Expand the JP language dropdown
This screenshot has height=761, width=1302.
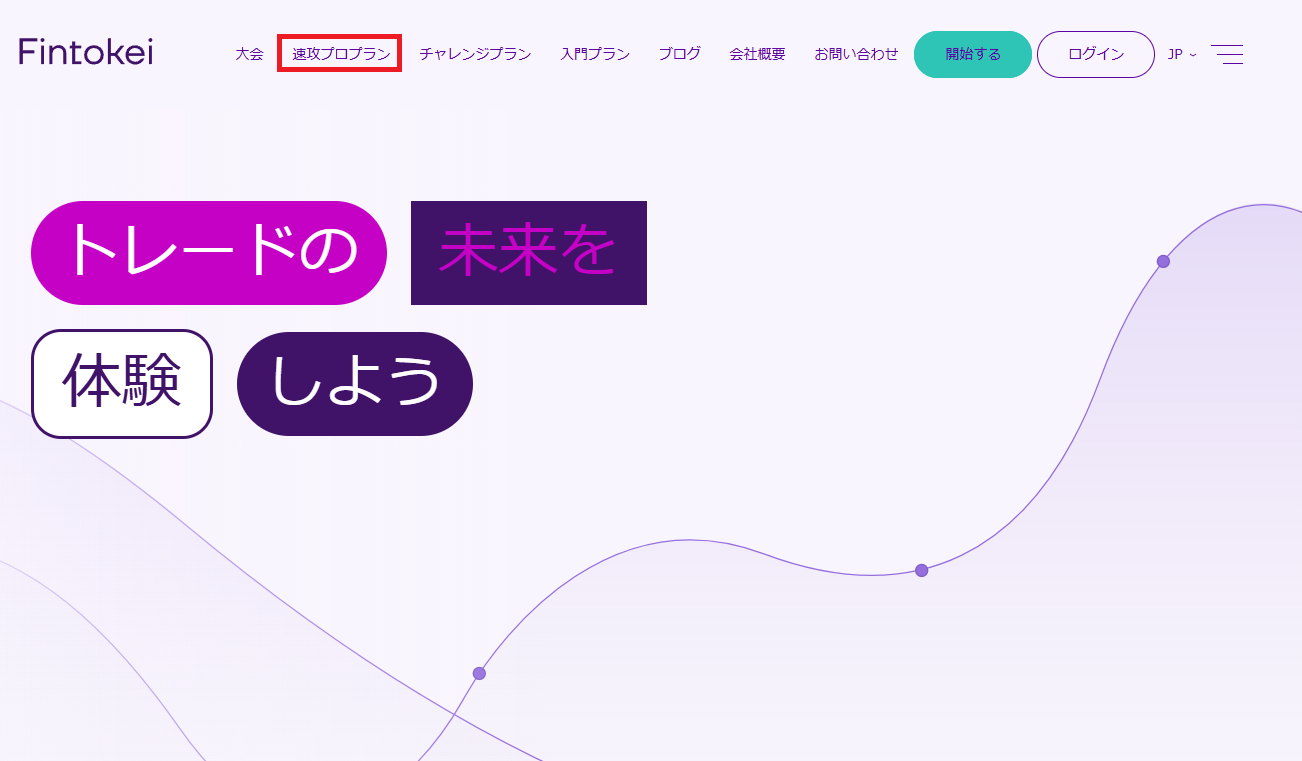click(1182, 54)
